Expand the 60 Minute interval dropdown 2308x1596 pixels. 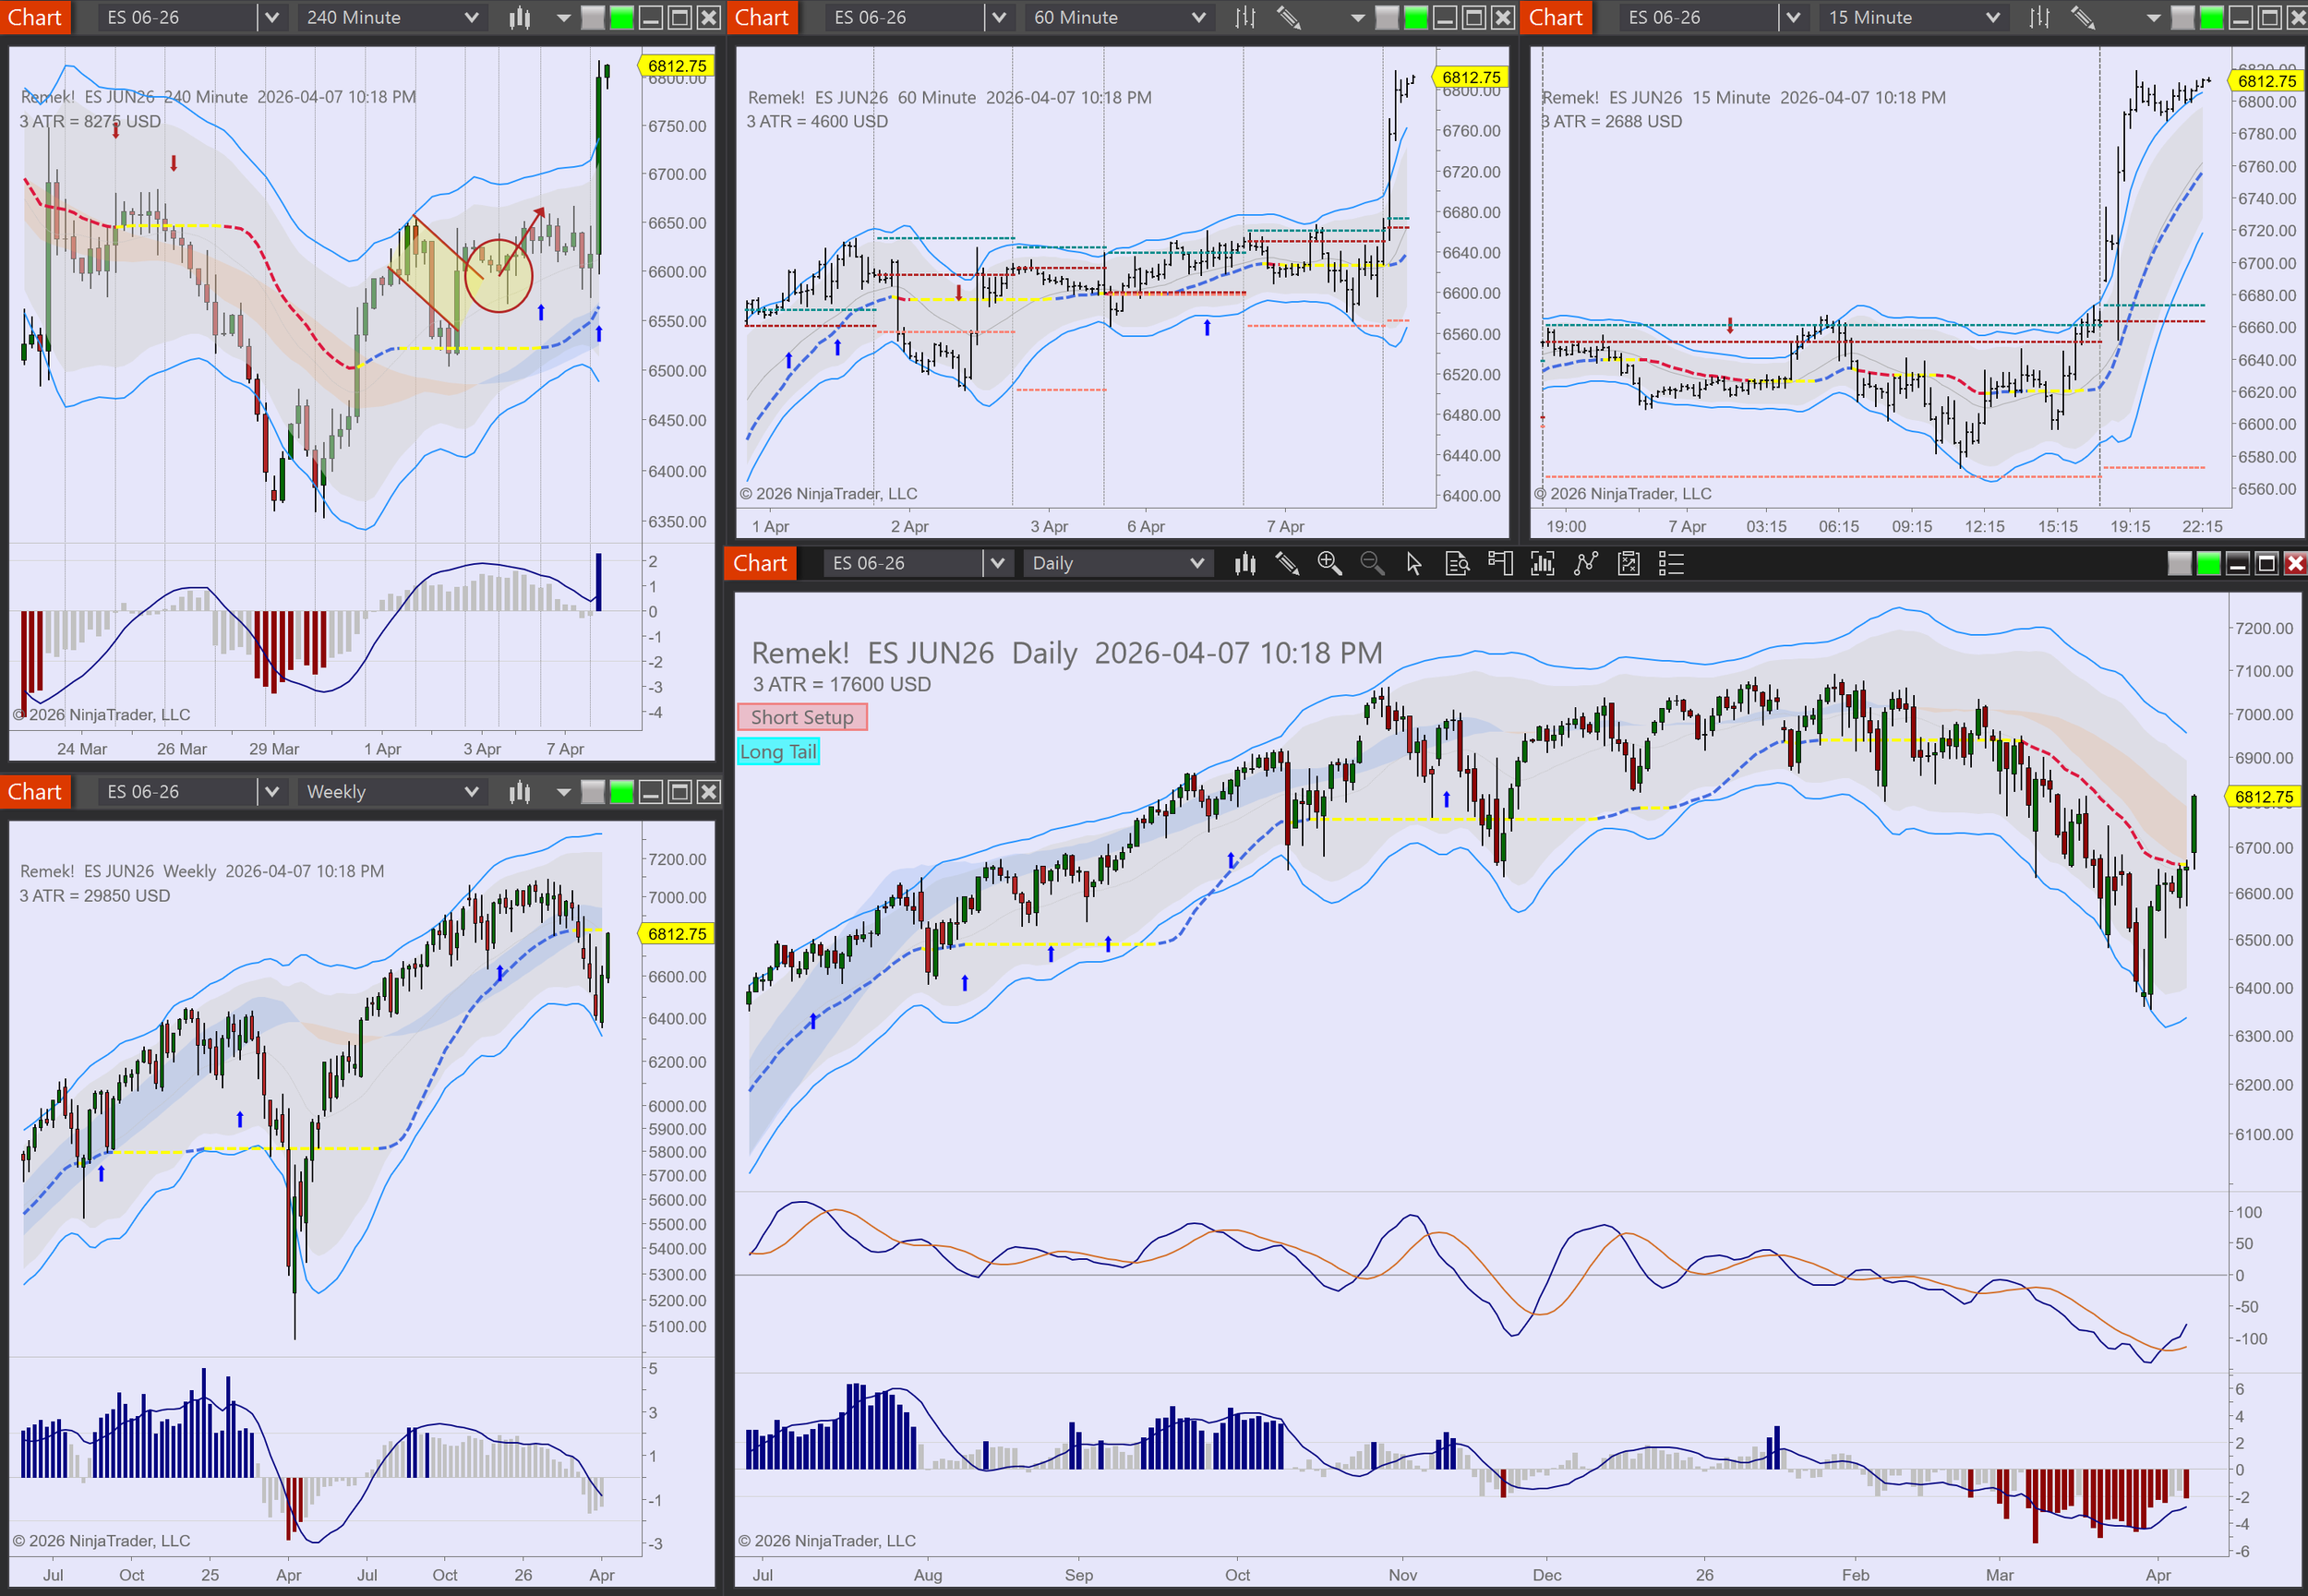click(x=1198, y=17)
